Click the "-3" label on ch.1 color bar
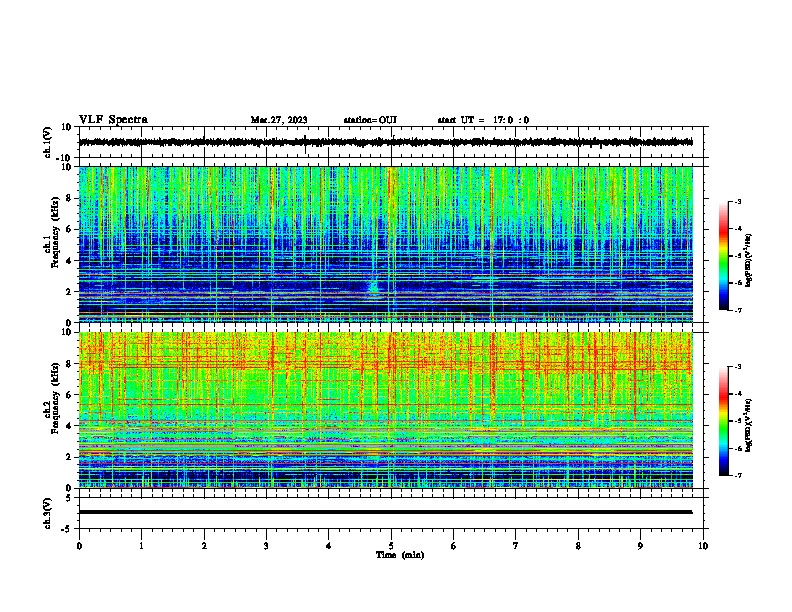The width and height of the screenshot is (792, 612). point(737,201)
